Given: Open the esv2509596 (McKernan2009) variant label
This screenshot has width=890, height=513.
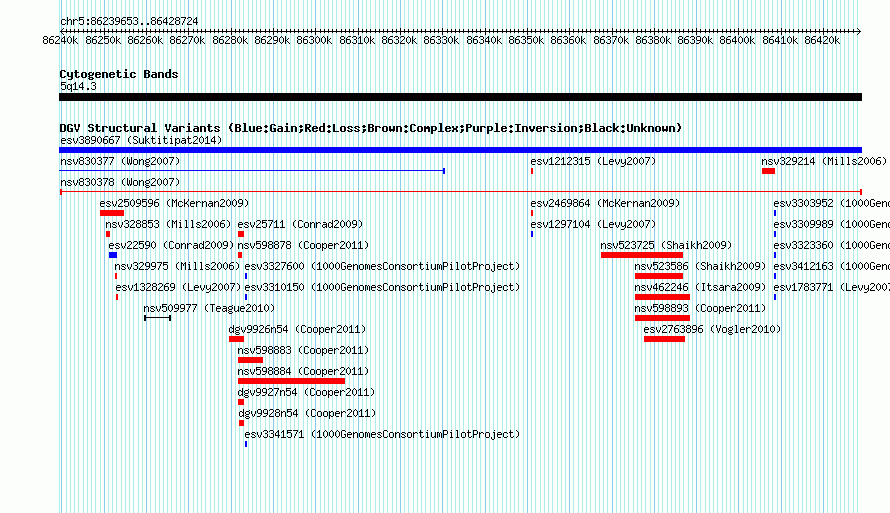Looking at the screenshot, I should (x=174, y=203).
